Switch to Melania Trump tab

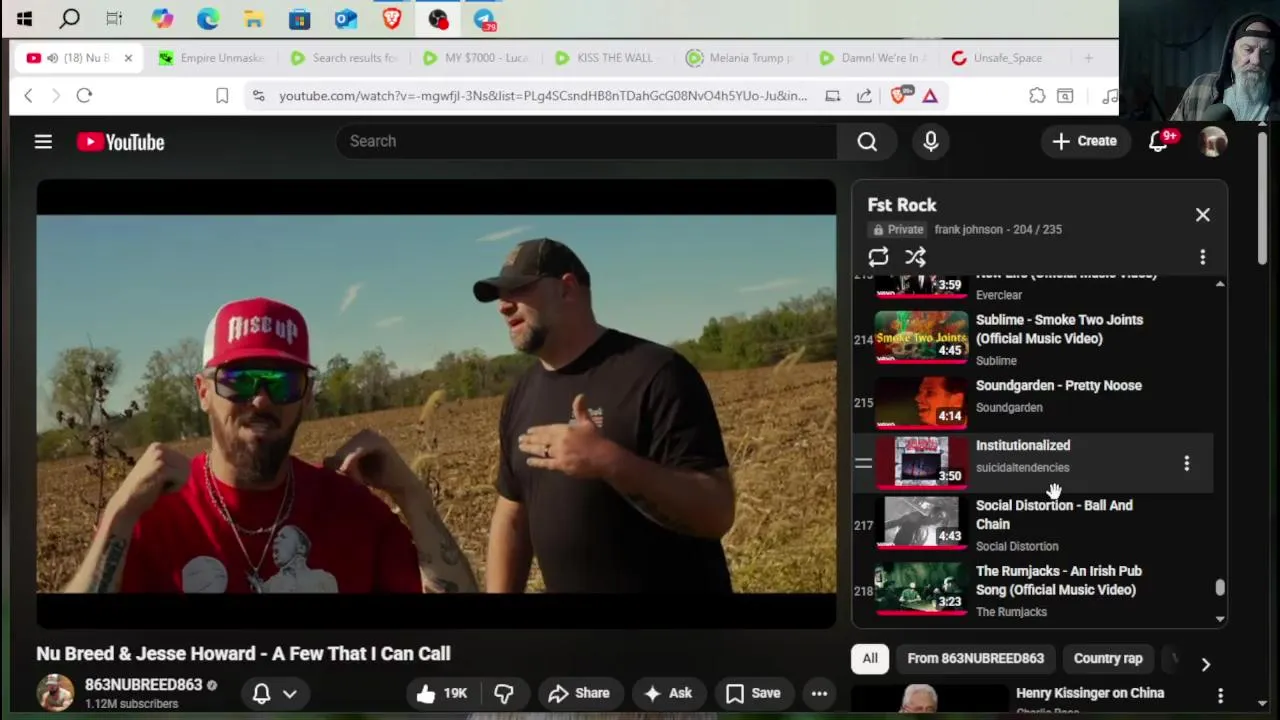coord(741,58)
